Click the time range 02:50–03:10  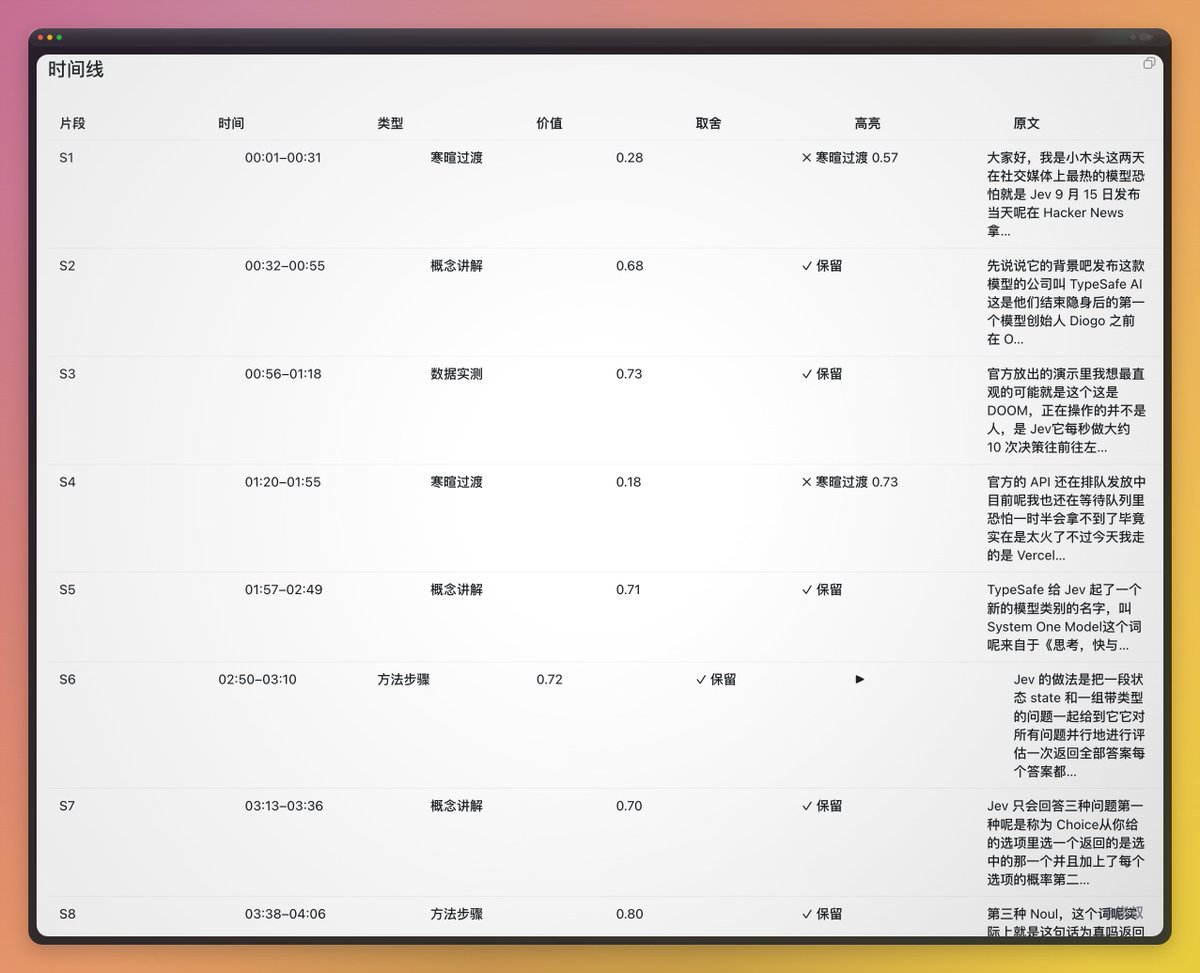tap(257, 680)
